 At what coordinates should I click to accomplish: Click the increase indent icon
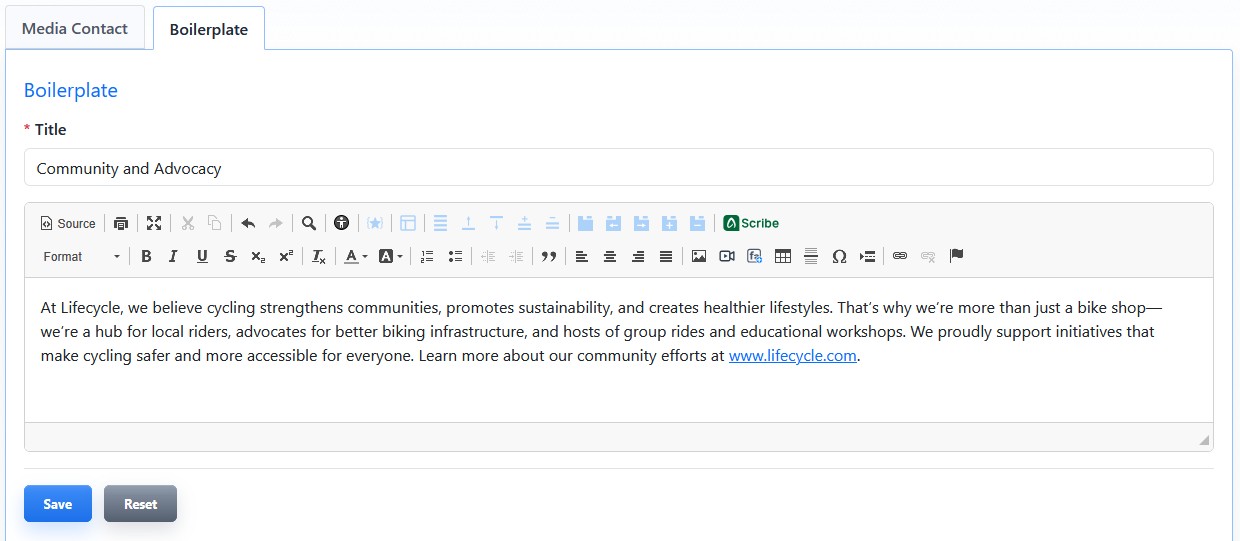click(x=516, y=257)
